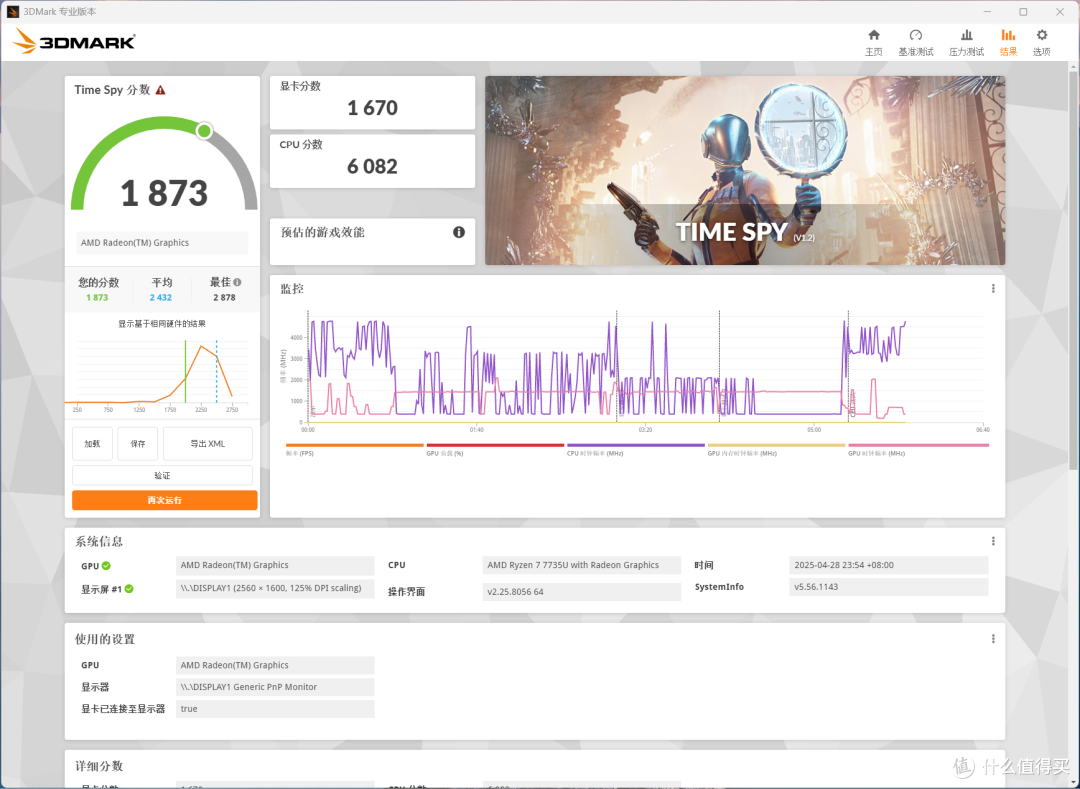Open the 基准测试 benchmarks tab
The image size is (1080, 789).
(x=915, y=43)
